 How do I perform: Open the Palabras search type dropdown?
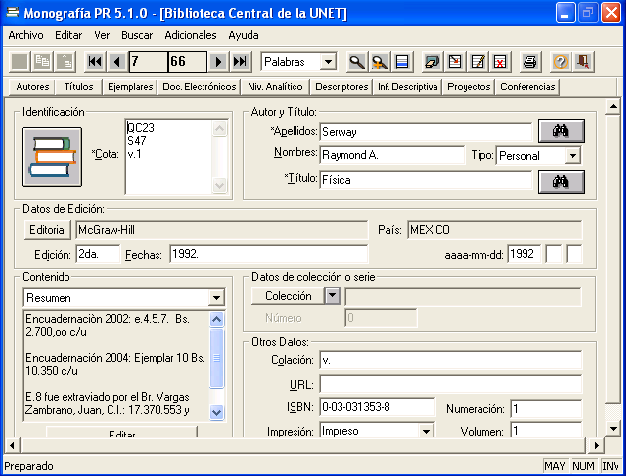329,62
